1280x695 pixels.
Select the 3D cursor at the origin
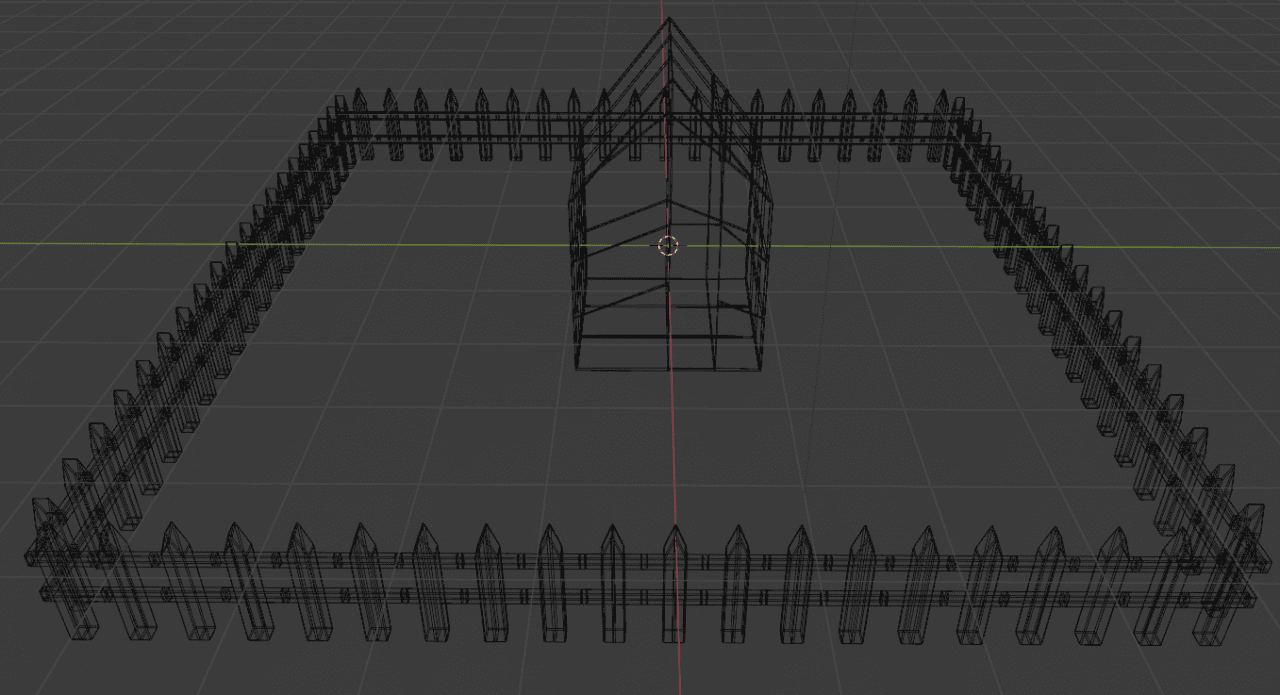pos(670,246)
